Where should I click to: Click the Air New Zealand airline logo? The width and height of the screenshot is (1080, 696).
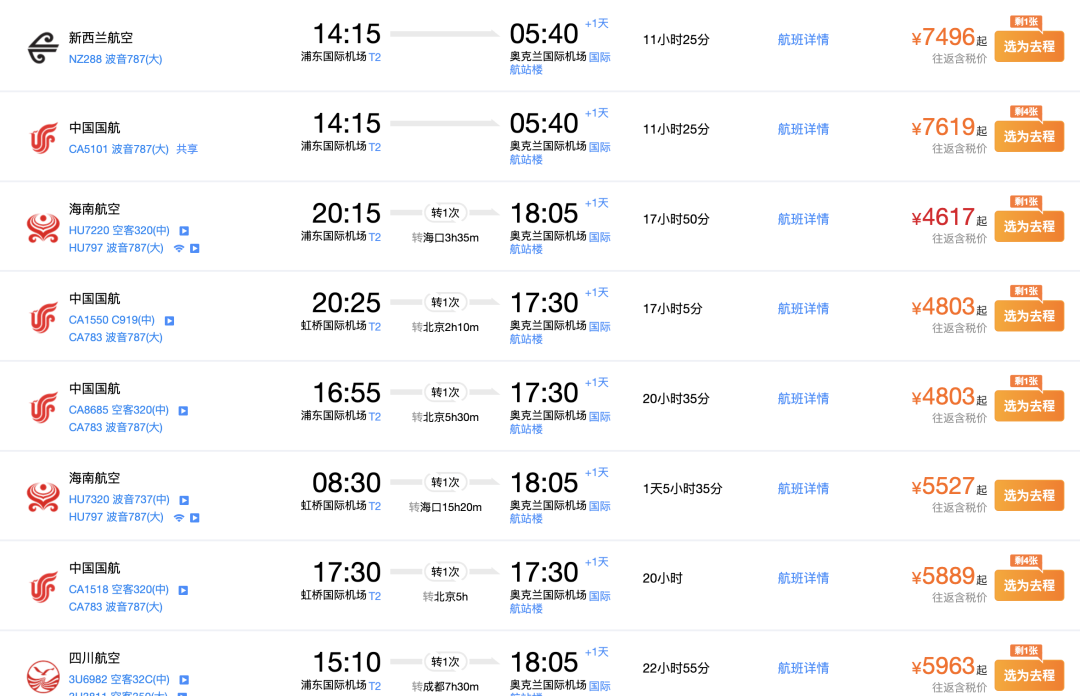coord(43,48)
